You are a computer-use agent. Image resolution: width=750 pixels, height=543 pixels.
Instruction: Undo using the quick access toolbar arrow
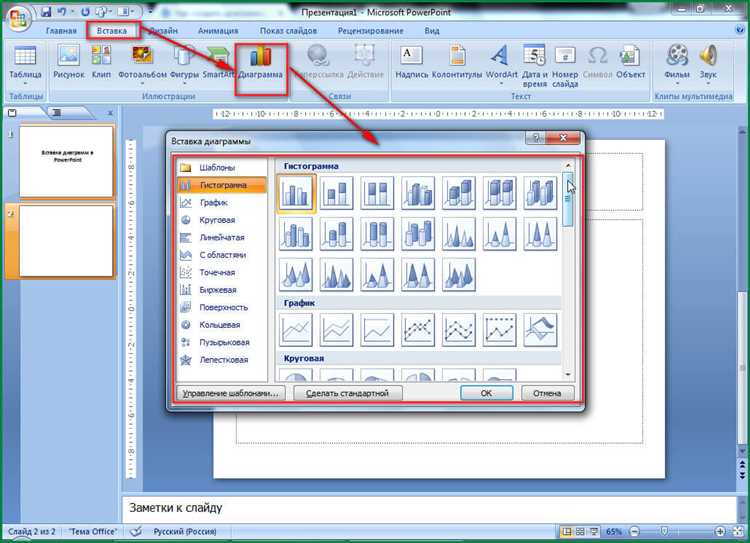pos(61,11)
